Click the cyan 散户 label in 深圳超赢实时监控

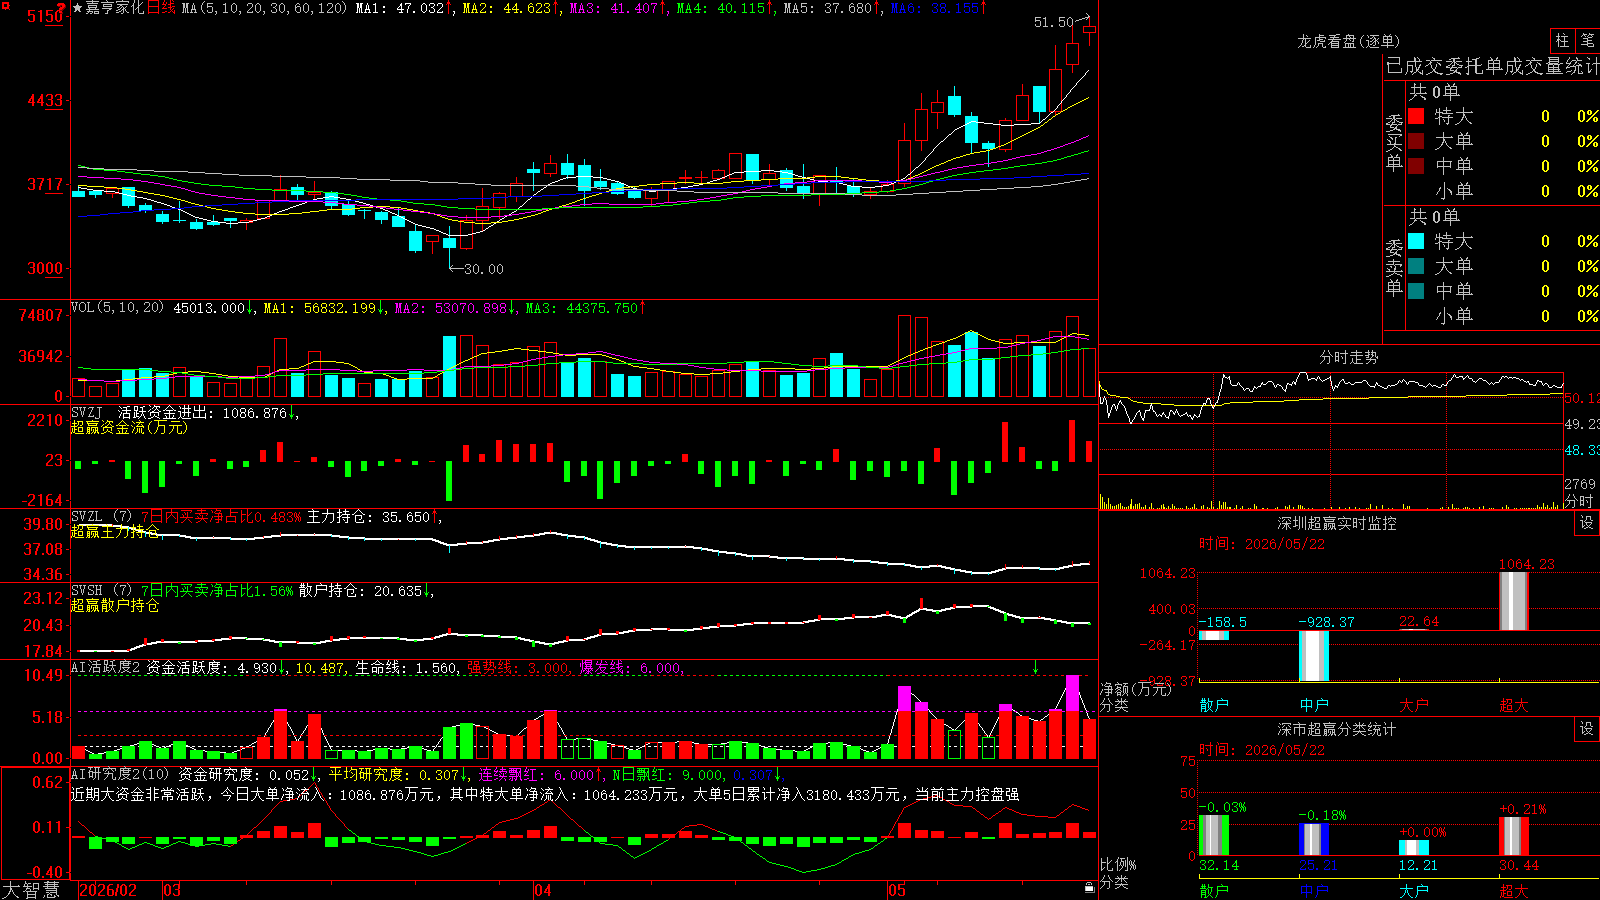[1214, 705]
